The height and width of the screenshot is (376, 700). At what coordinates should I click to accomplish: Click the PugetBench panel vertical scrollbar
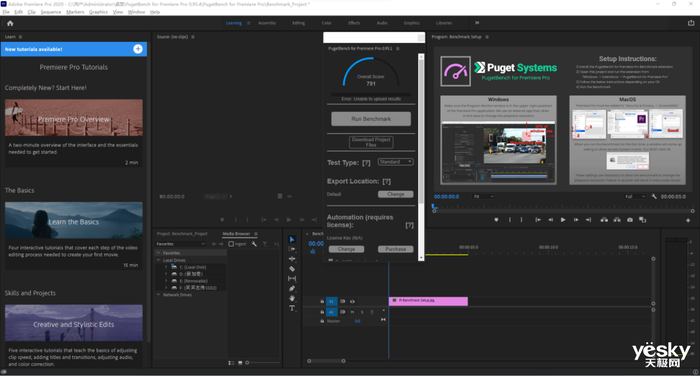[x=421, y=156]
